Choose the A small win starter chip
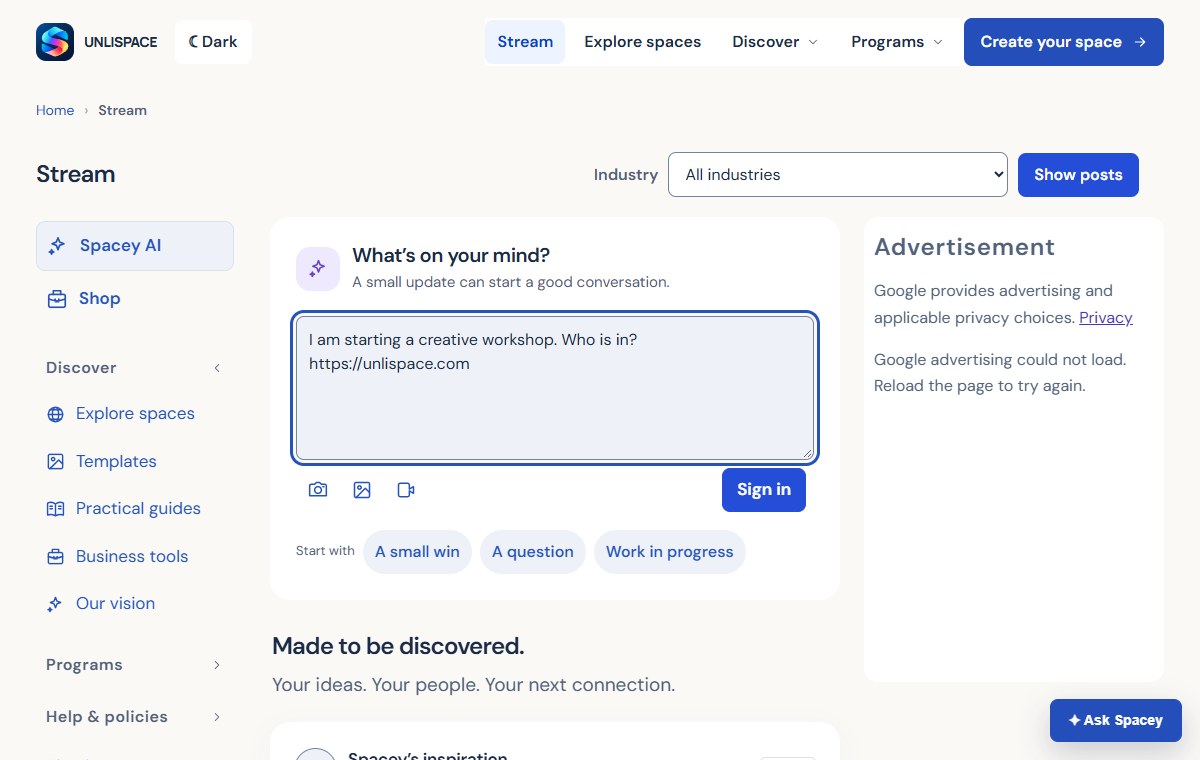Screen dimensions: 1200x760 coord(417,552)
